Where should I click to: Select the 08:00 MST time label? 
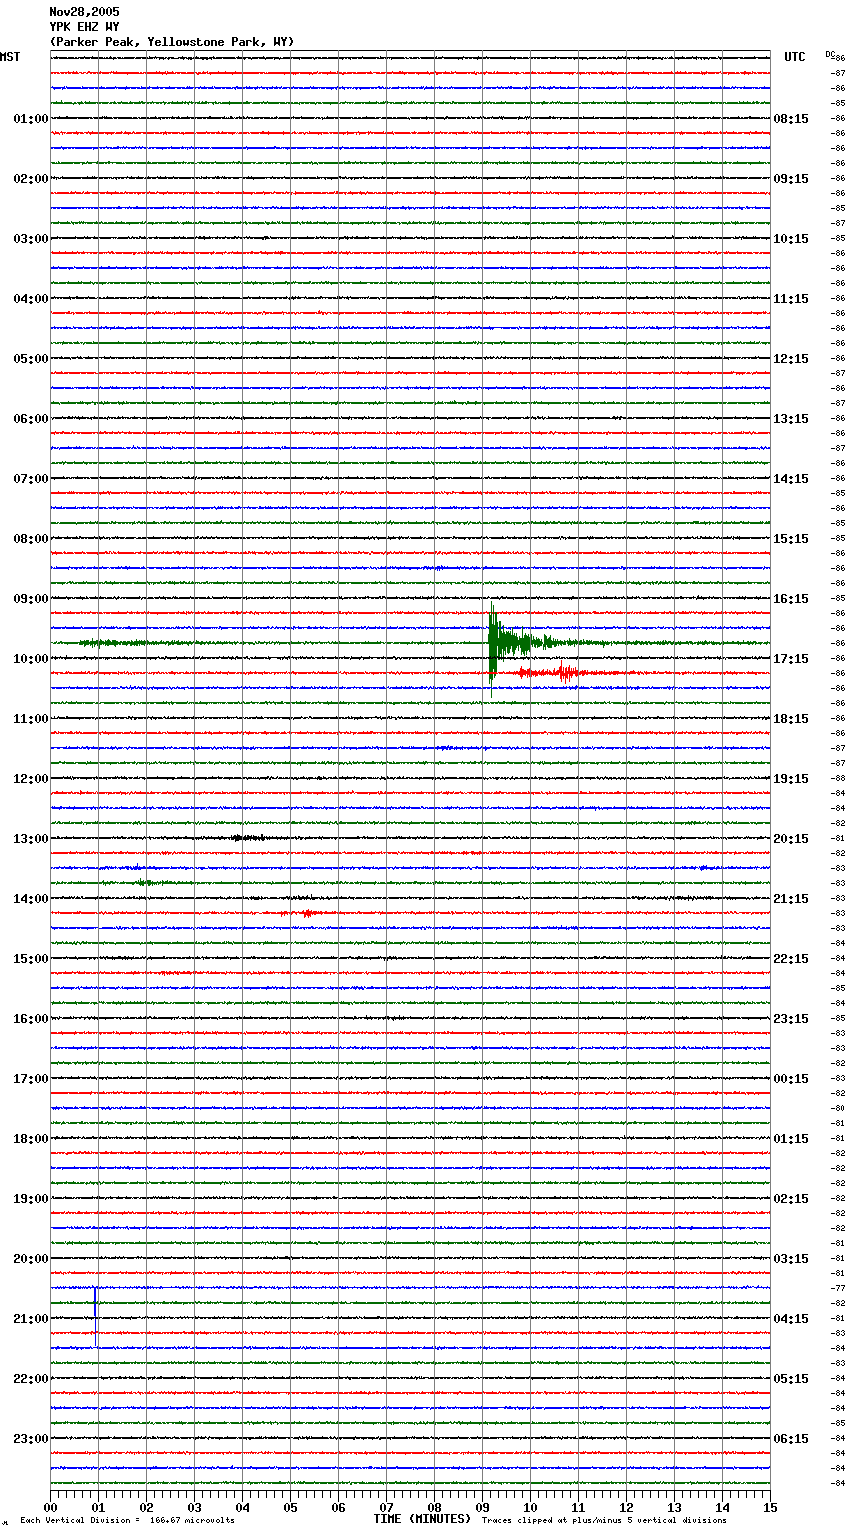[x=31, y=539]
